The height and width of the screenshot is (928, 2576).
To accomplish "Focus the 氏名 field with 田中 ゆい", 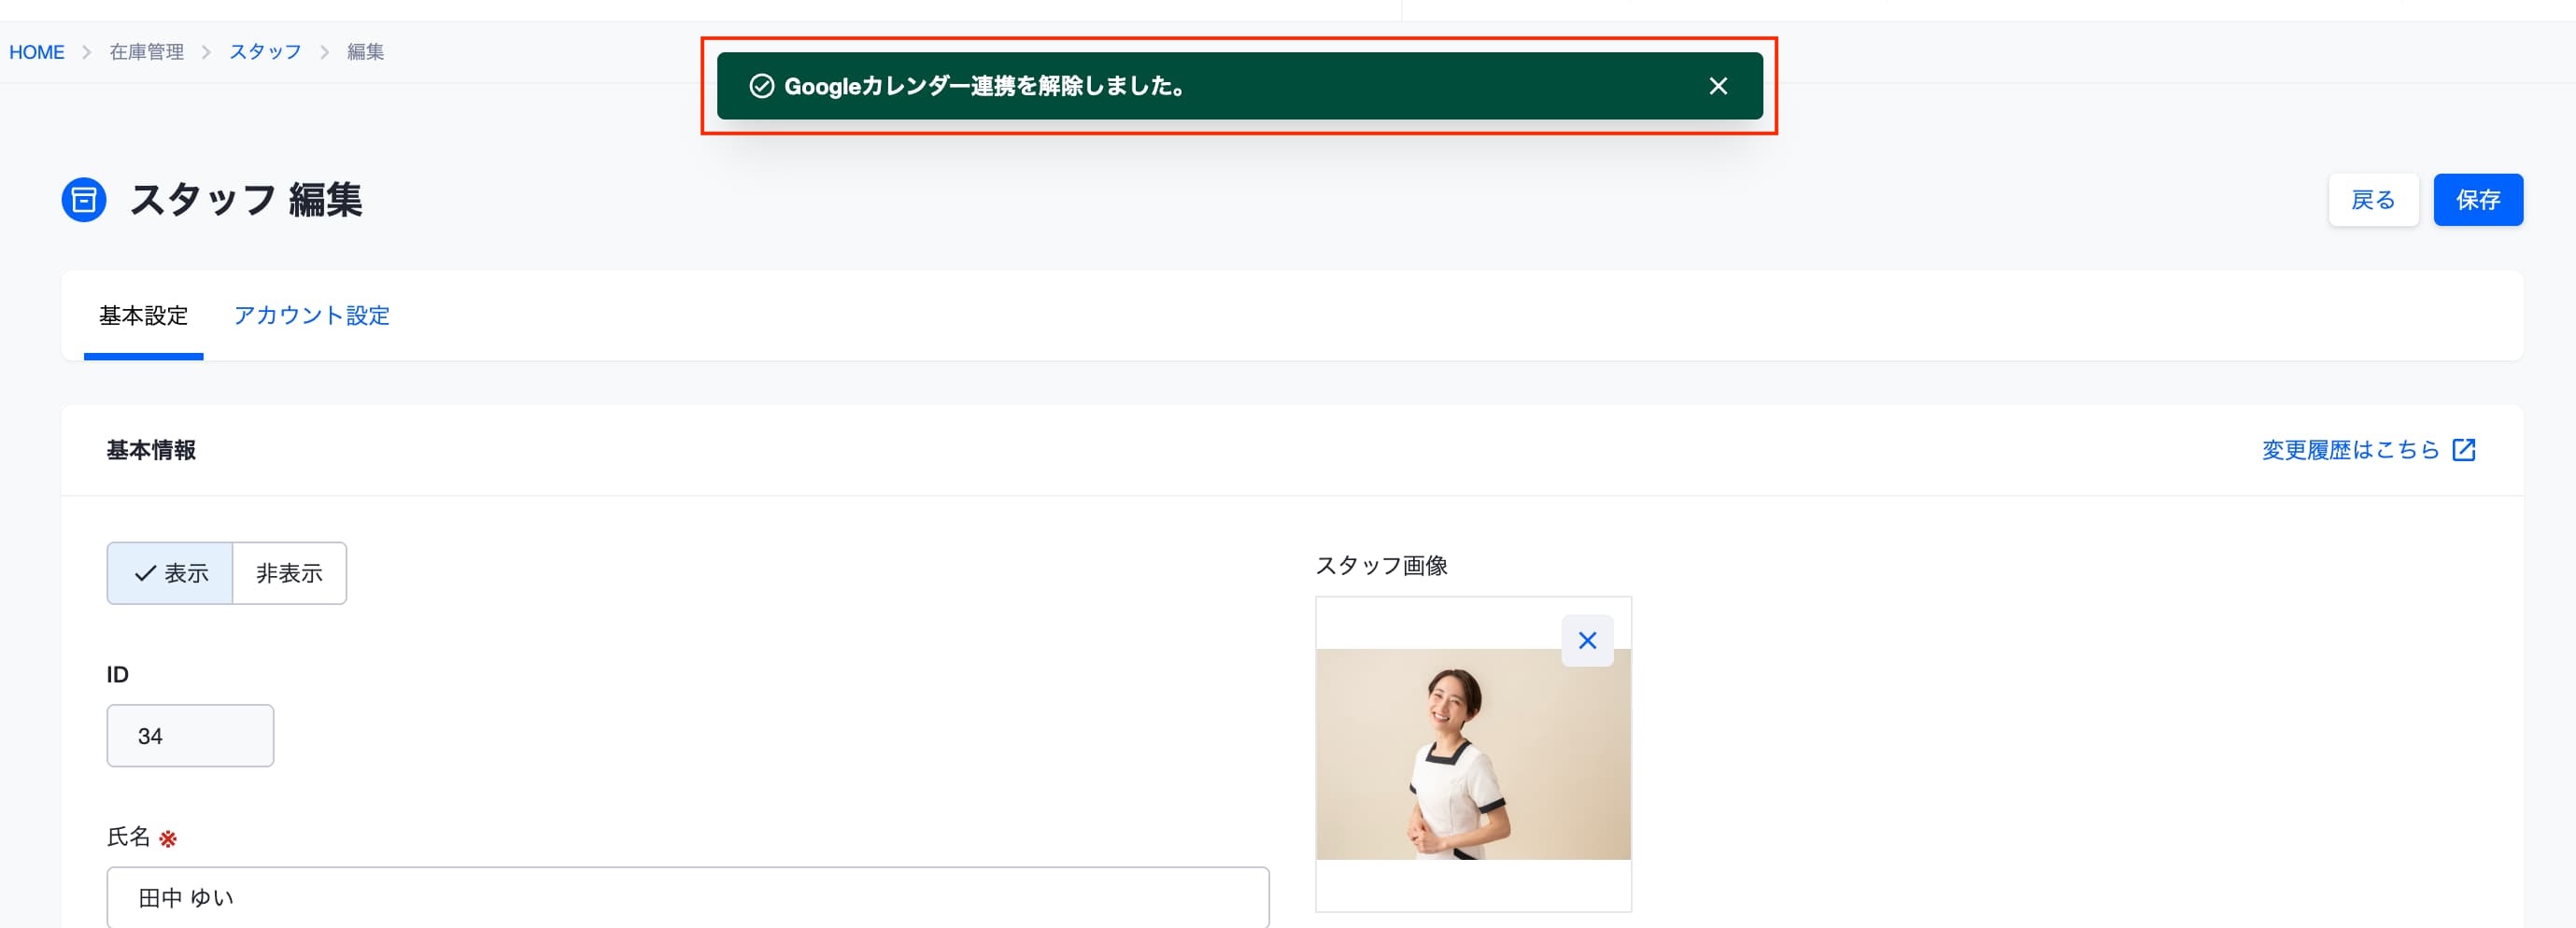I will pos(688,897).
